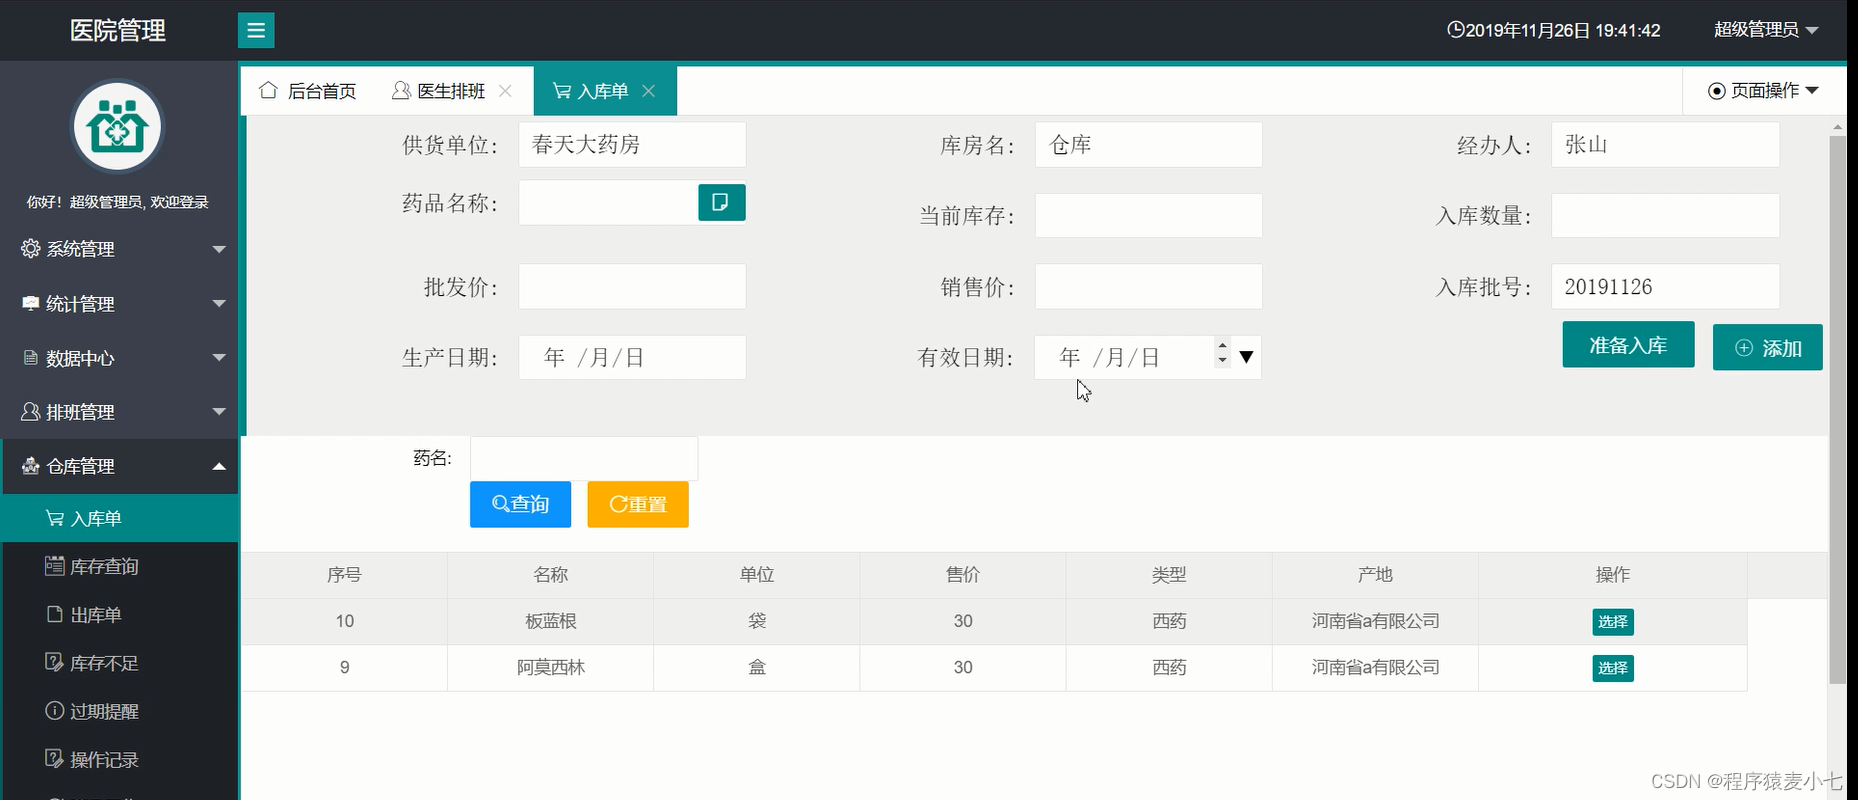The height and width of the screenshot is (800, 1858).
Task: Click the 当前库存 input field
Action: tap(1148, 215)
